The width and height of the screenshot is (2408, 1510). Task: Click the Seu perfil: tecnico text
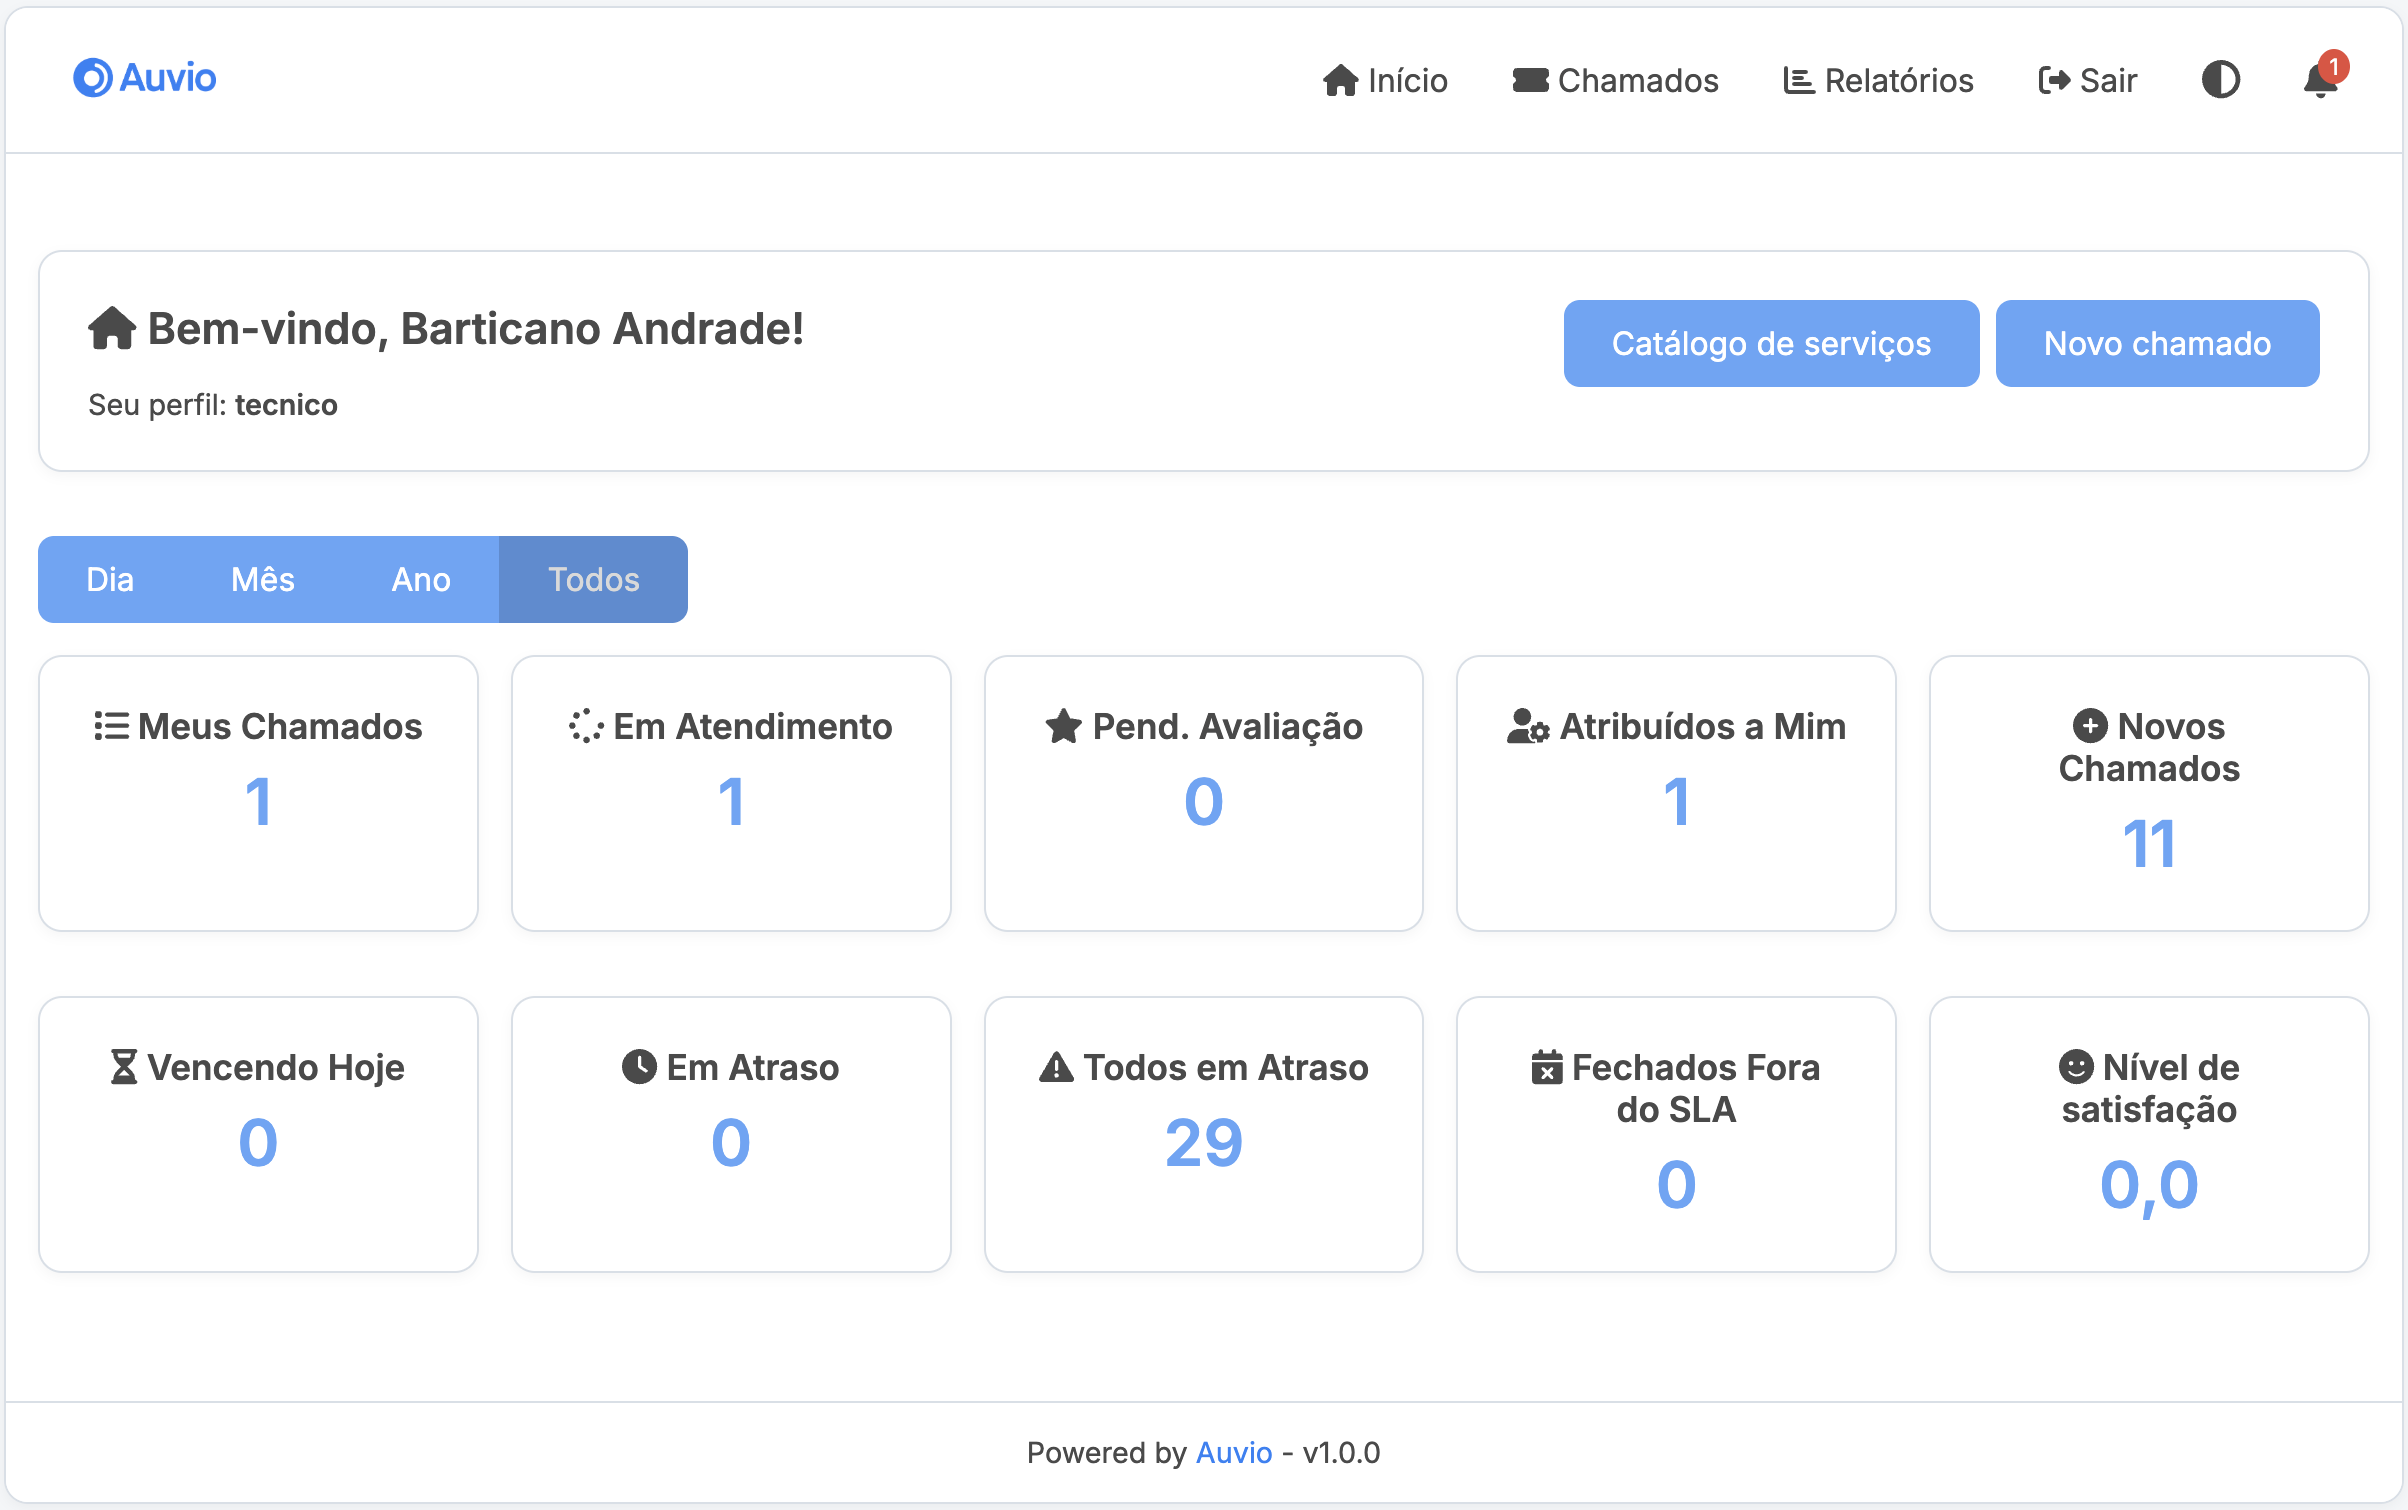pos(213,405)
